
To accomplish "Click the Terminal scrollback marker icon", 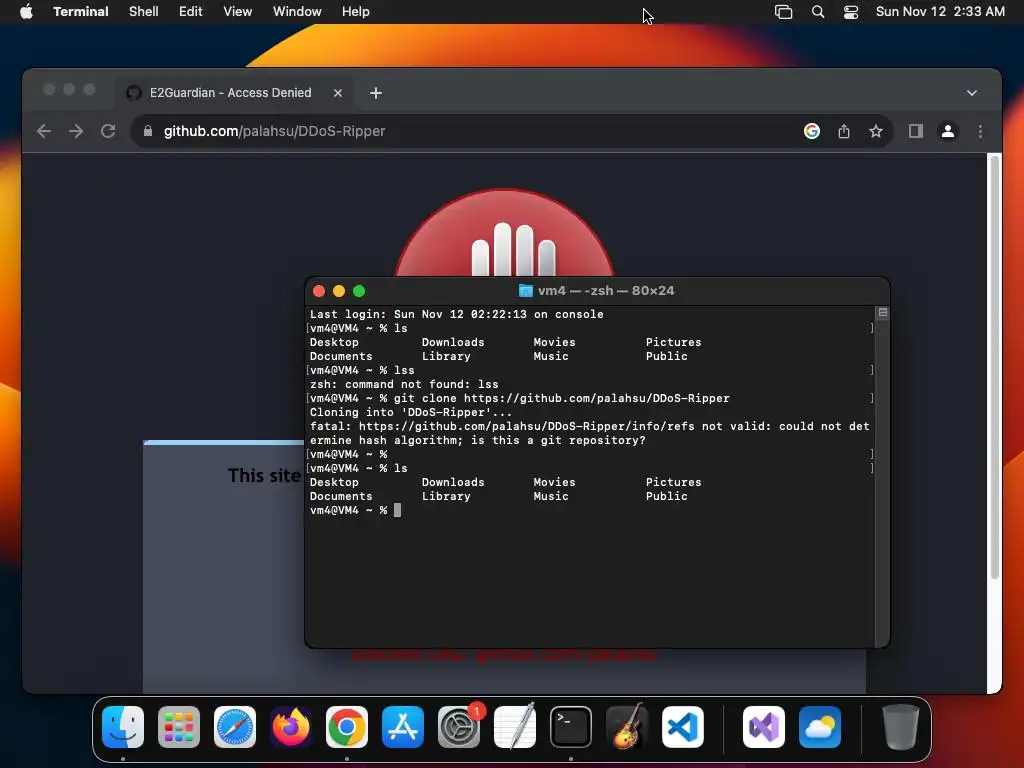I will (x=882, y=313).
